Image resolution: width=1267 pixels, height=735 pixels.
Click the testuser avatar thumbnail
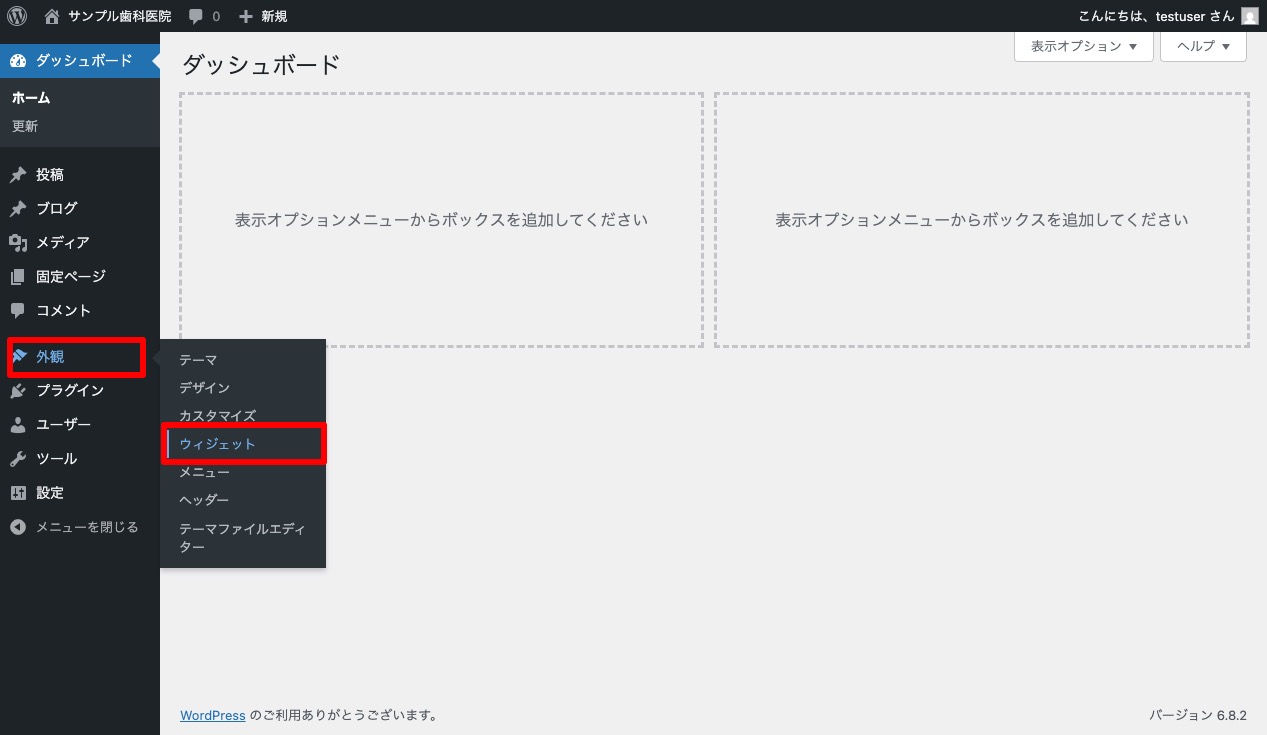pyautogui.click(x=1249, y=15)
